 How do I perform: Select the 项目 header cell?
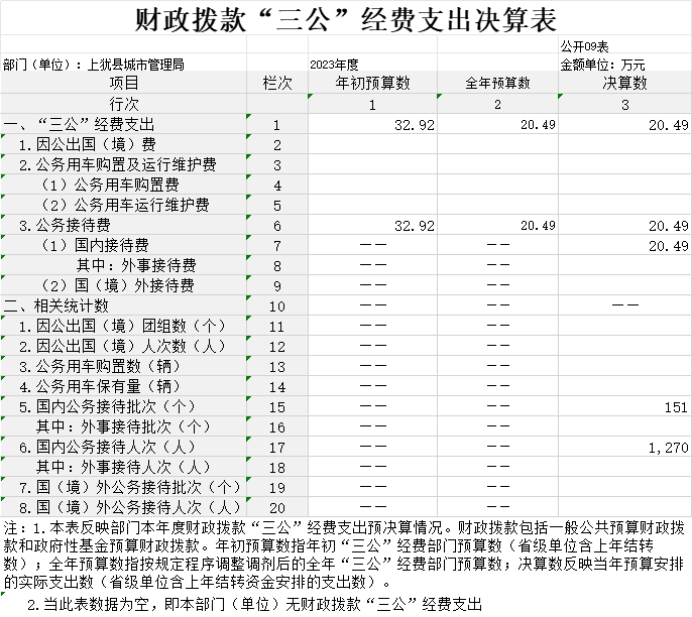[x=123, y=83]
